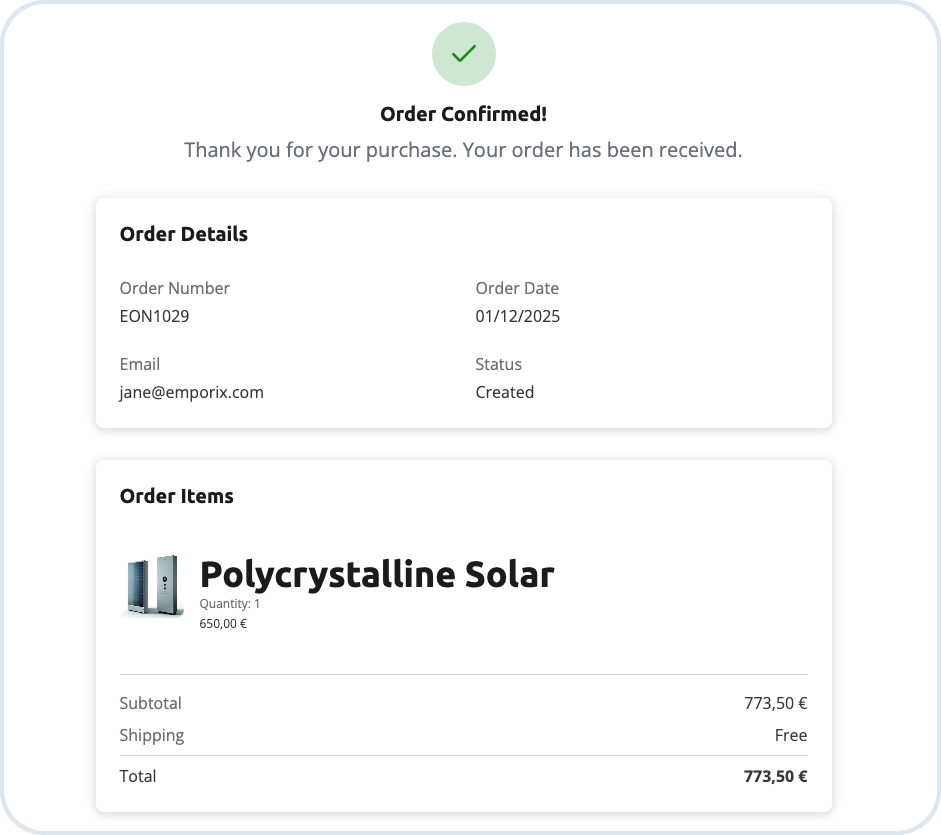This screenshot has height=835, width=941.
Task: Click the jane@emporix.com email address
Action: coord(191,392)
